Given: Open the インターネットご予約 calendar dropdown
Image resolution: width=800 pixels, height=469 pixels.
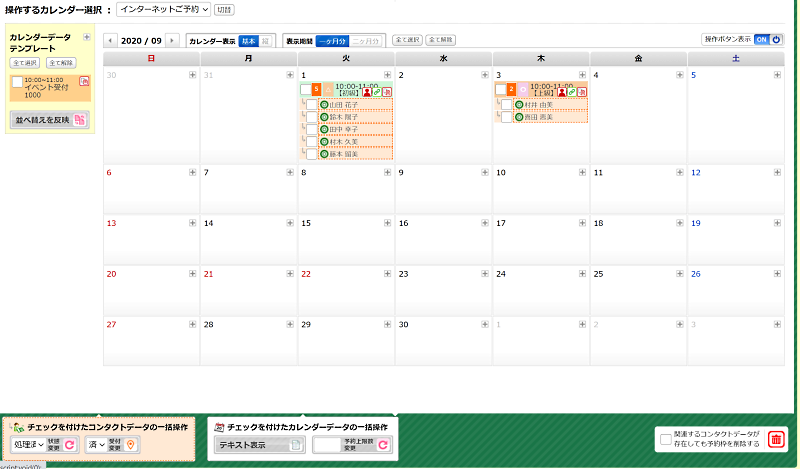Looking at the screenshot, I should pyautogui.click(x=163, y=9).
